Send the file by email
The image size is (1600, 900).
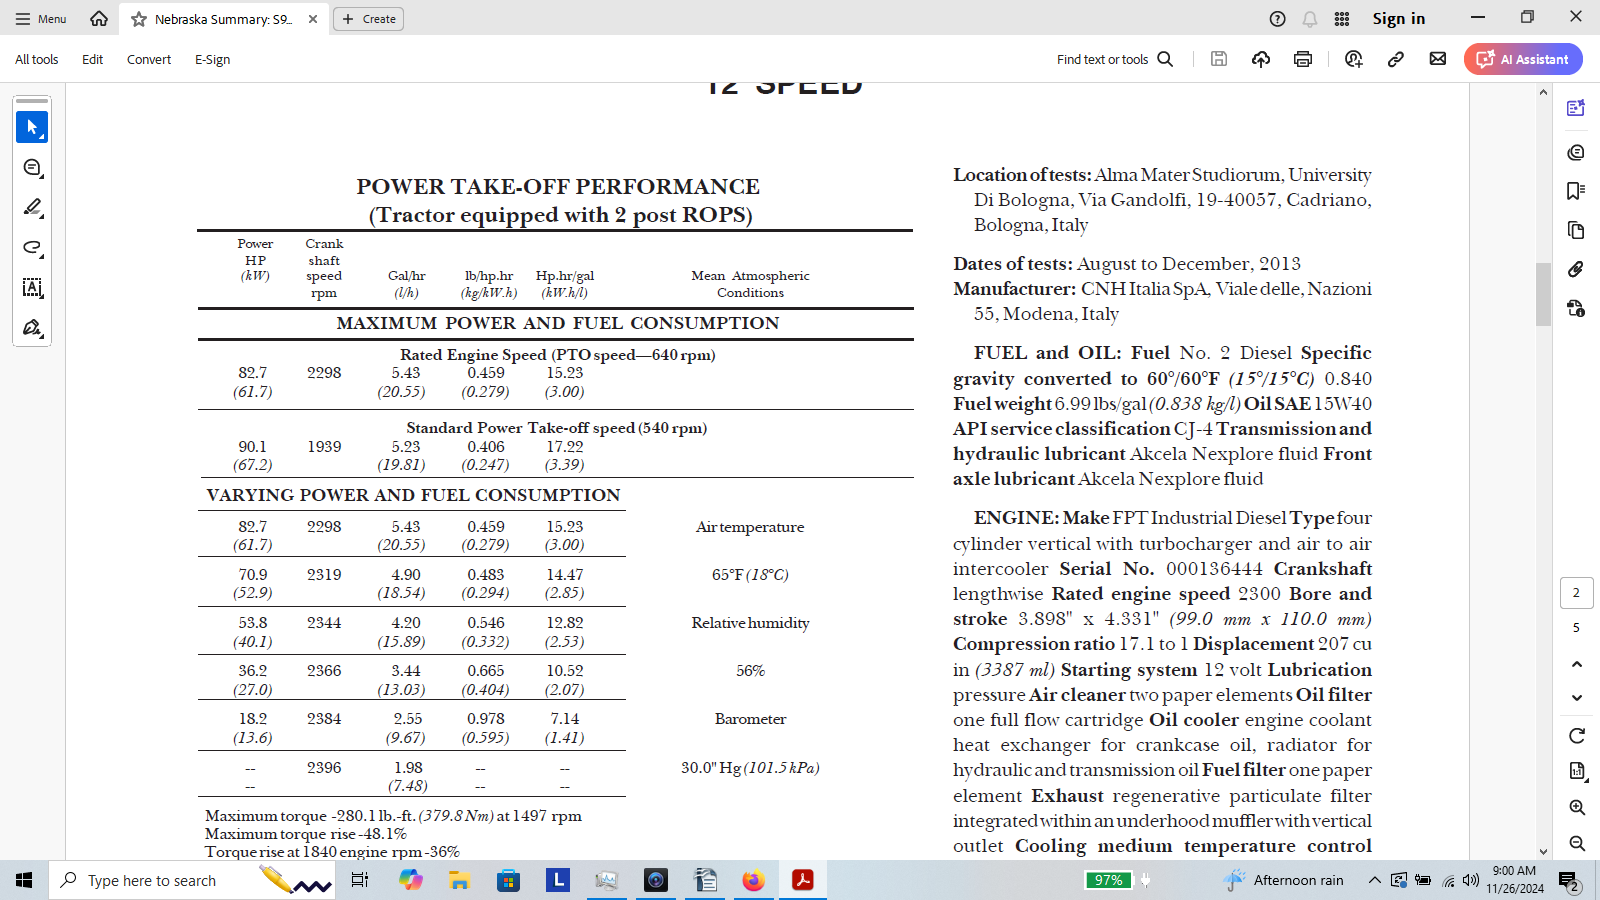pyautogui.click(x=1438, y=59)
